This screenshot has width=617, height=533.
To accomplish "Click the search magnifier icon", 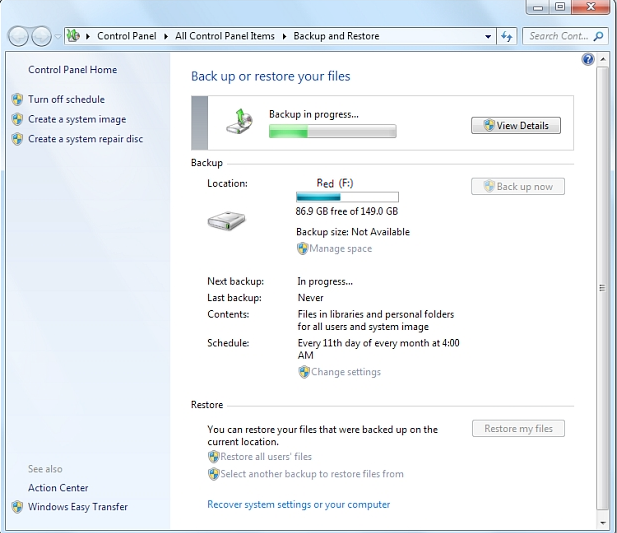I will click(598, 36).
